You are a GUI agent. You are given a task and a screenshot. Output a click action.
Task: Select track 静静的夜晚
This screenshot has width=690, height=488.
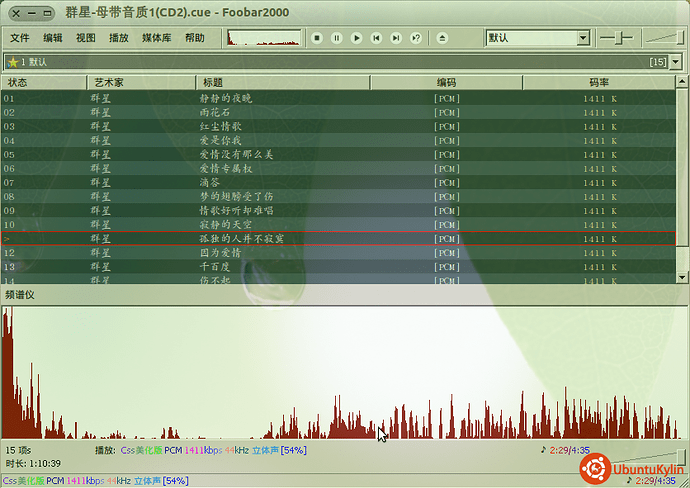pos(338,99)
